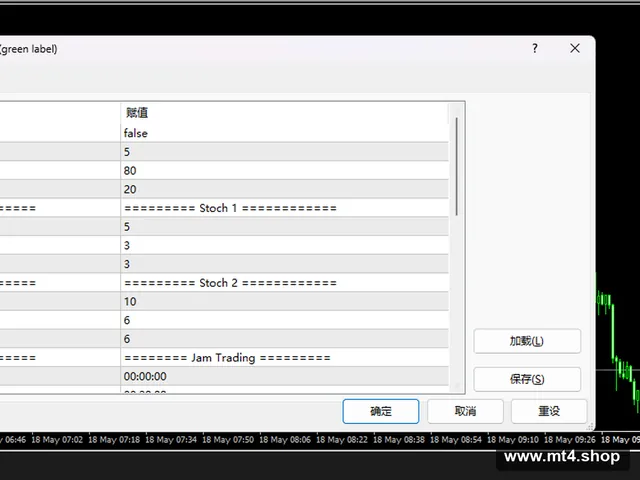Select the value 6 just above Jam Trading
The height and width of the screenshot is (480, 640).
tap(284, 339)
